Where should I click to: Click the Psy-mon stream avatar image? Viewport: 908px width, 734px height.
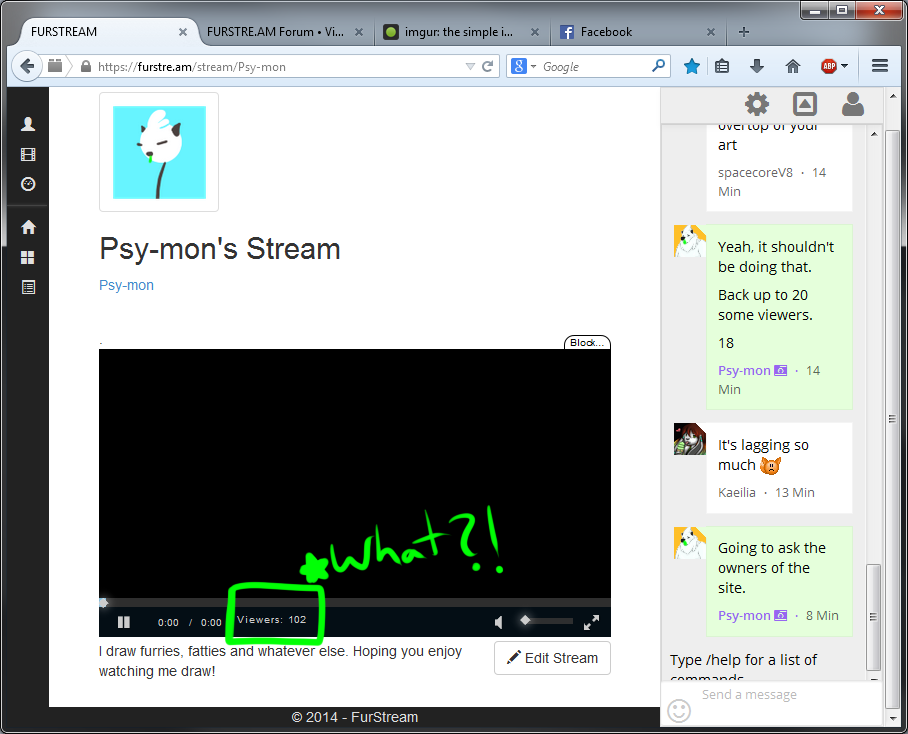click(x=159, y=152)
